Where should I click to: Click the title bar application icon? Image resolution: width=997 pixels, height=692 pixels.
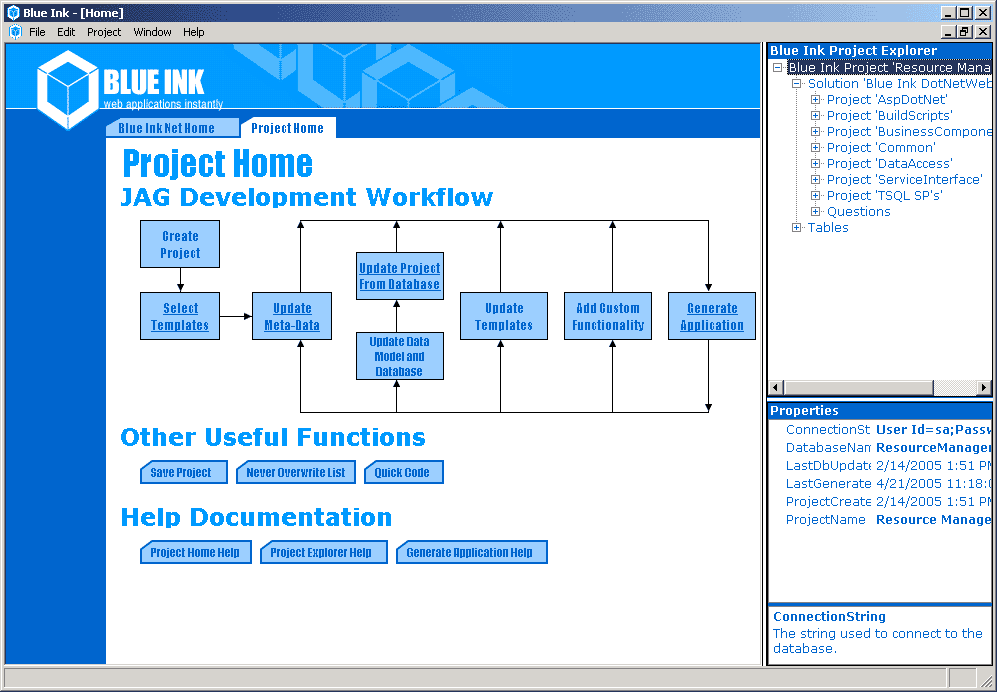tap(12, 12)
